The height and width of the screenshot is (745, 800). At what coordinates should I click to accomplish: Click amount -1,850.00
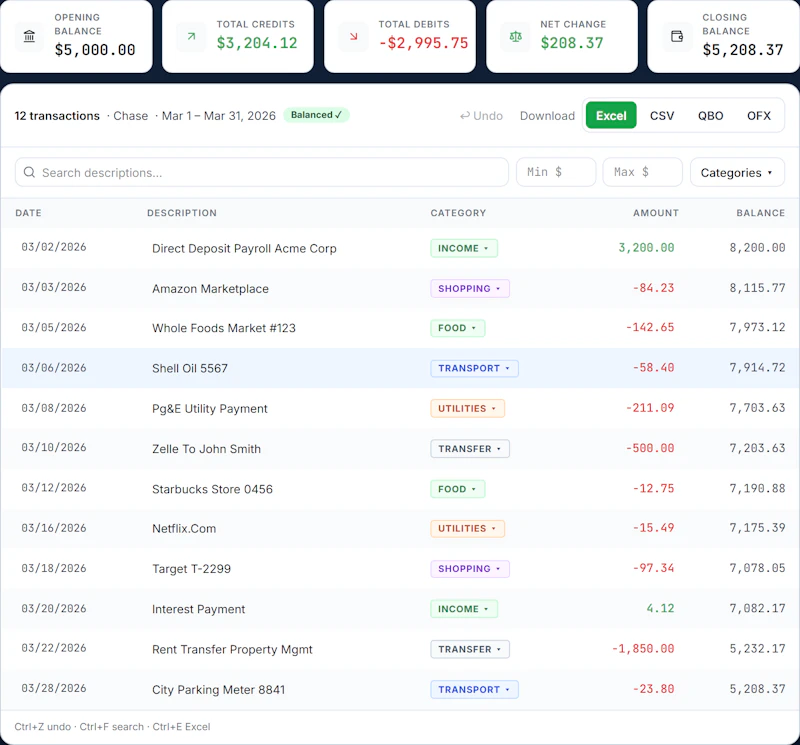(x=643, y=649)
